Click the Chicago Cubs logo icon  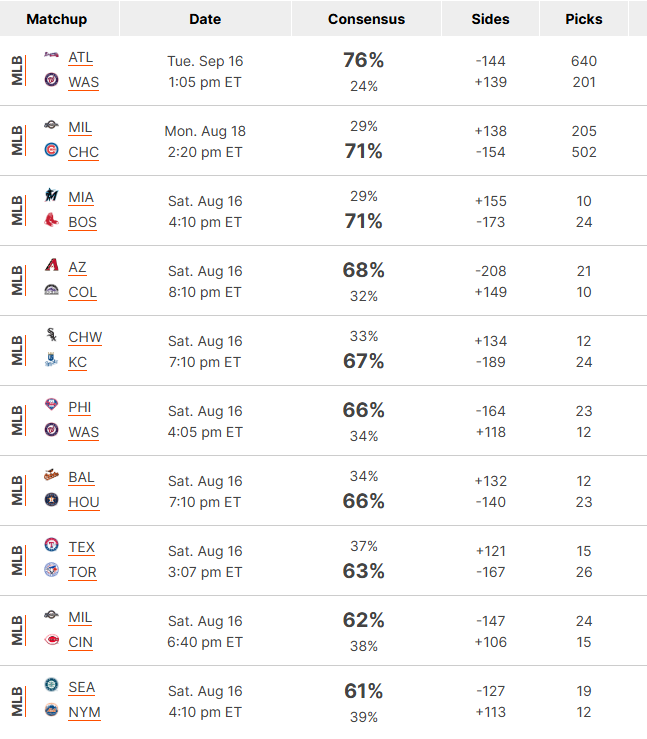(51, 150)
